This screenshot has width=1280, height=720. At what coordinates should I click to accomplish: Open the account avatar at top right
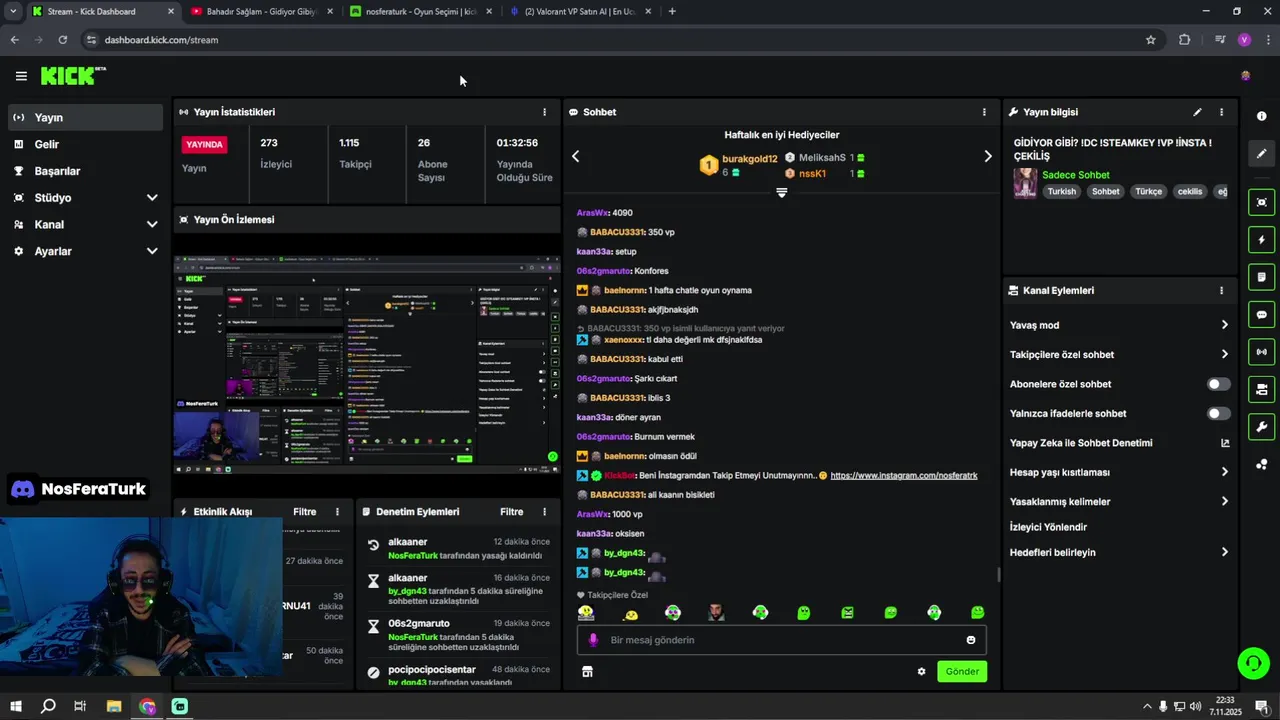click(x=1245, y=76)
